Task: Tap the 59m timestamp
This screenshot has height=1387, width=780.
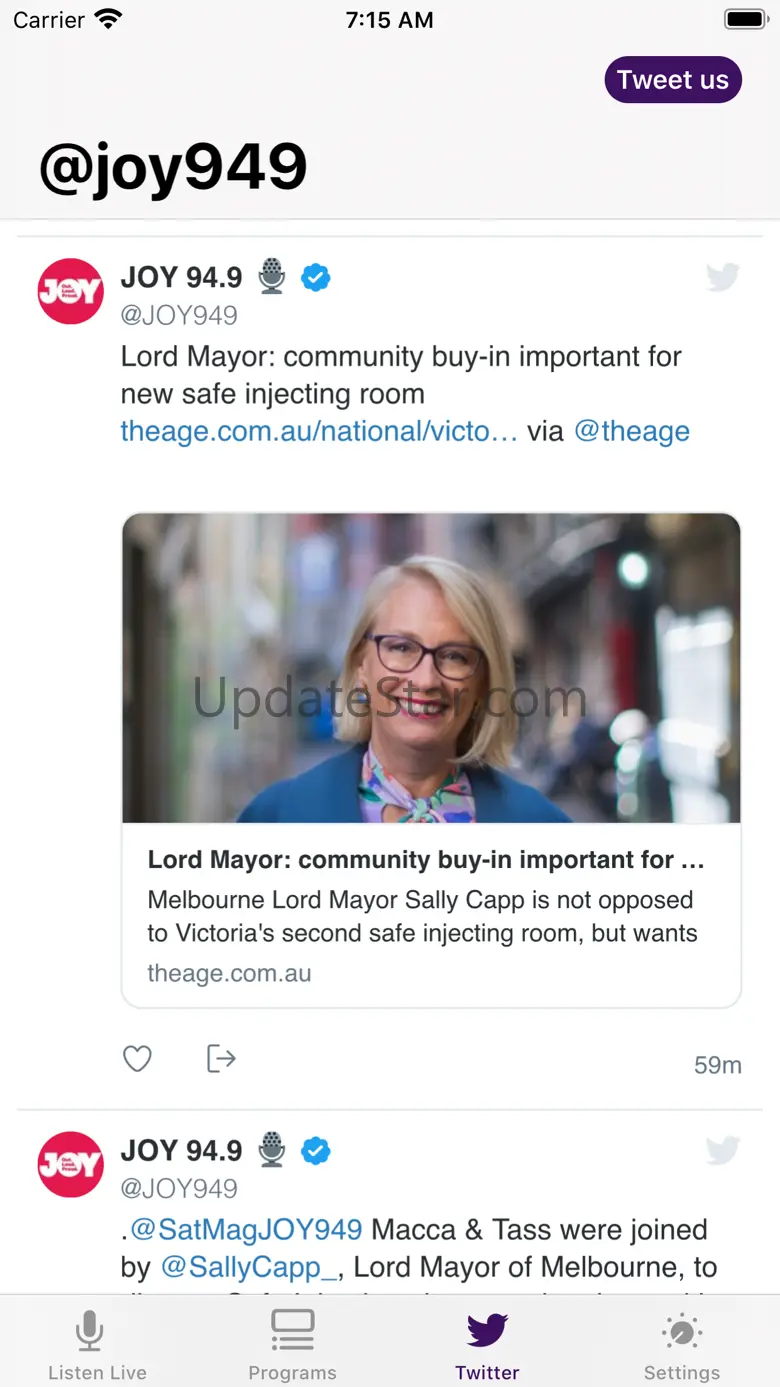Action: [x=717, y=1065]
